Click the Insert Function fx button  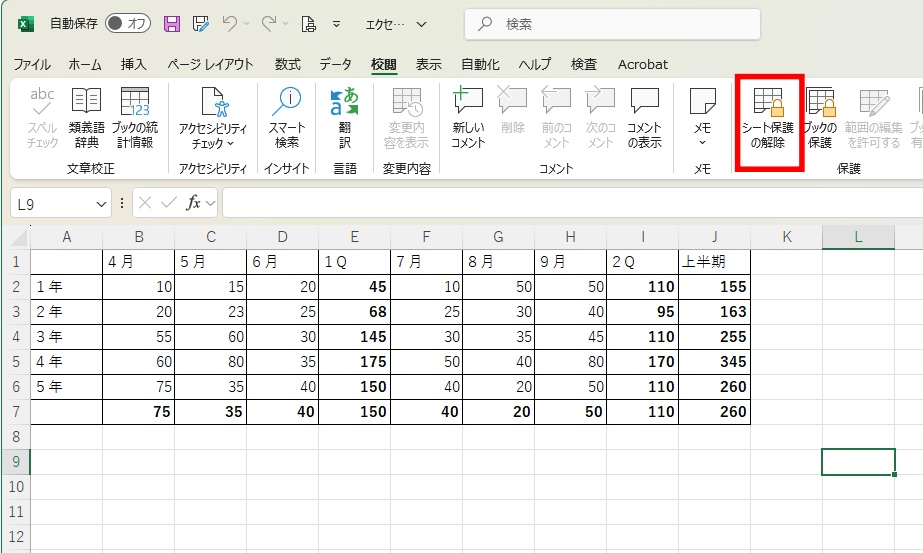click(195, 203)
